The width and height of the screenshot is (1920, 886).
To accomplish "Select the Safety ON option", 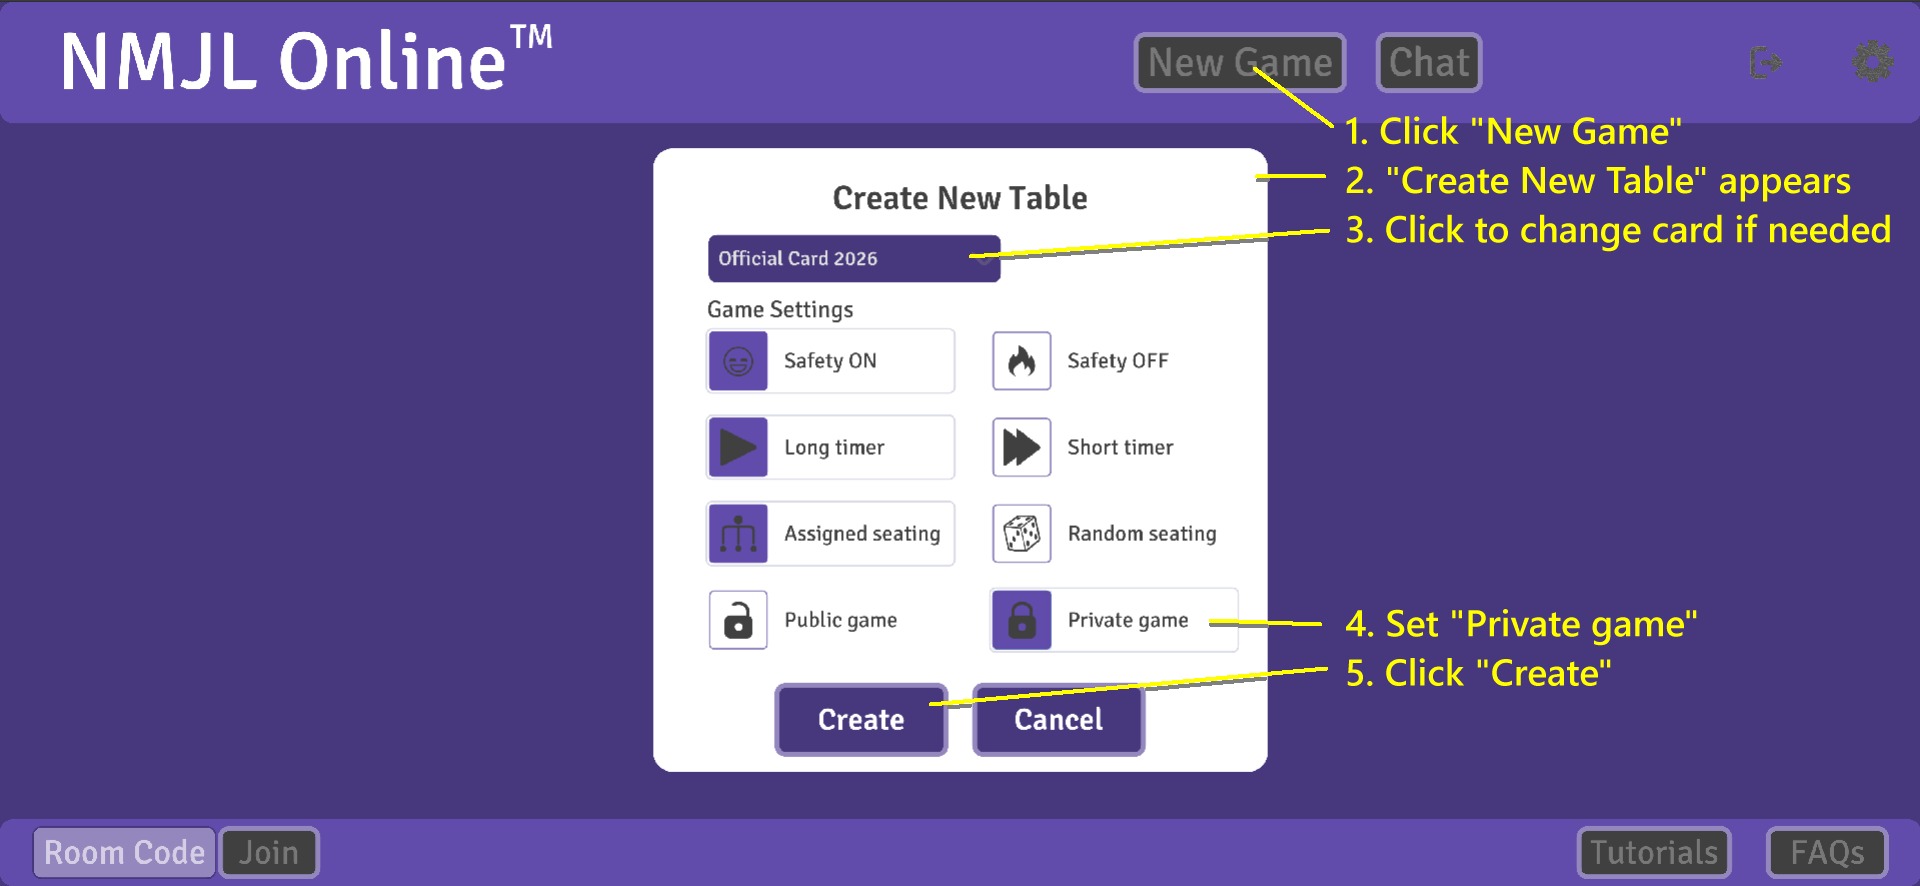I will 830,361.
